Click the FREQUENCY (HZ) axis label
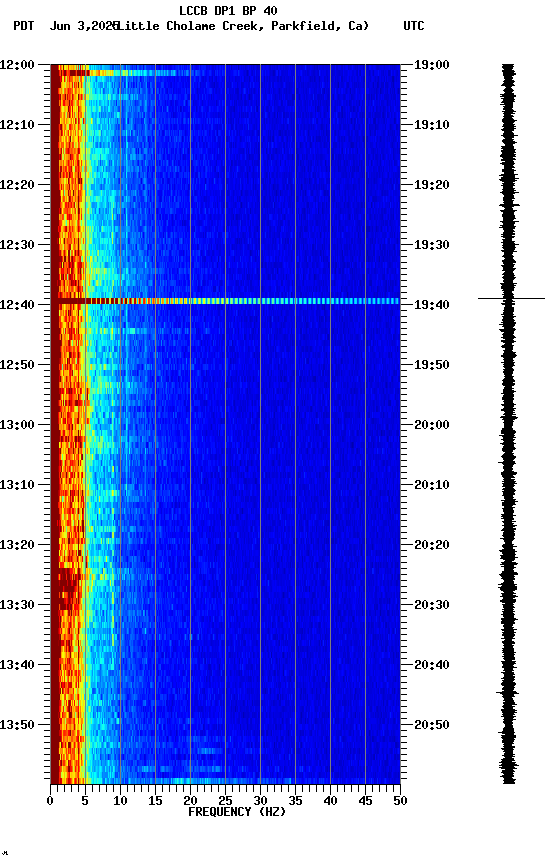The height and width of the screenshot is (864, 552). point(237,812)
